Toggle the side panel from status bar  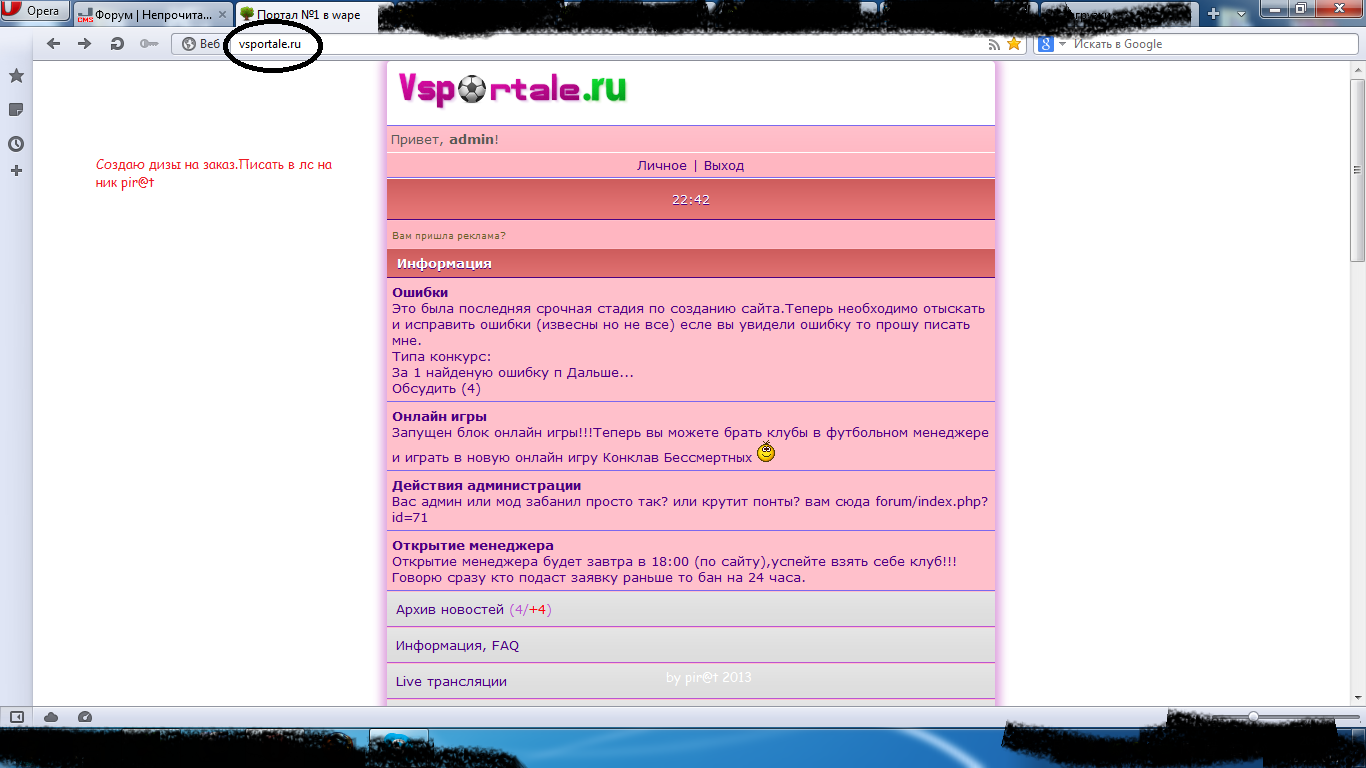[16, 717]
